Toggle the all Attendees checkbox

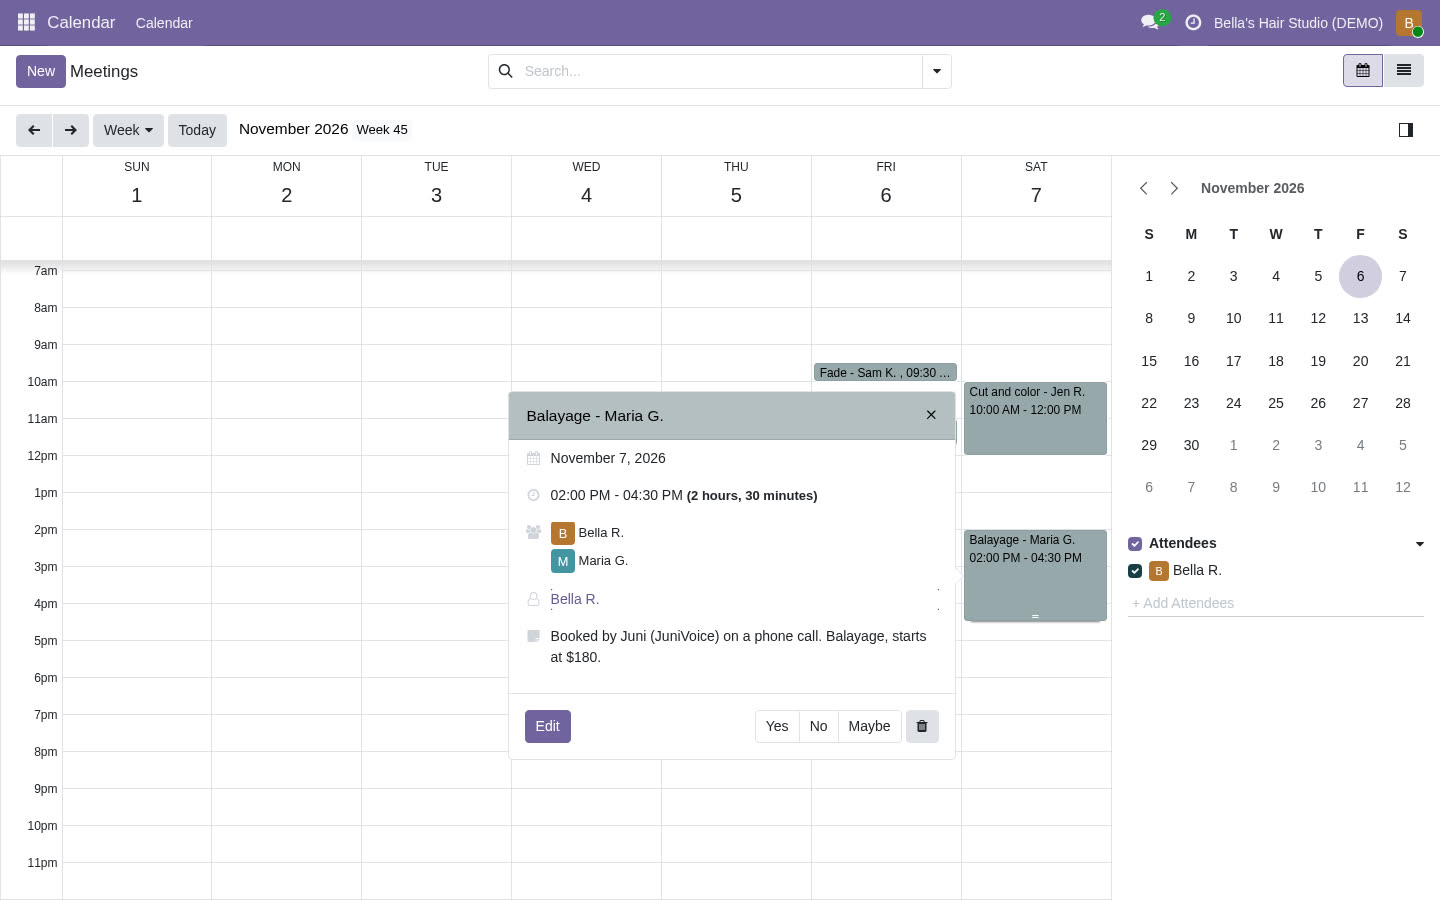coord(1135,544)
